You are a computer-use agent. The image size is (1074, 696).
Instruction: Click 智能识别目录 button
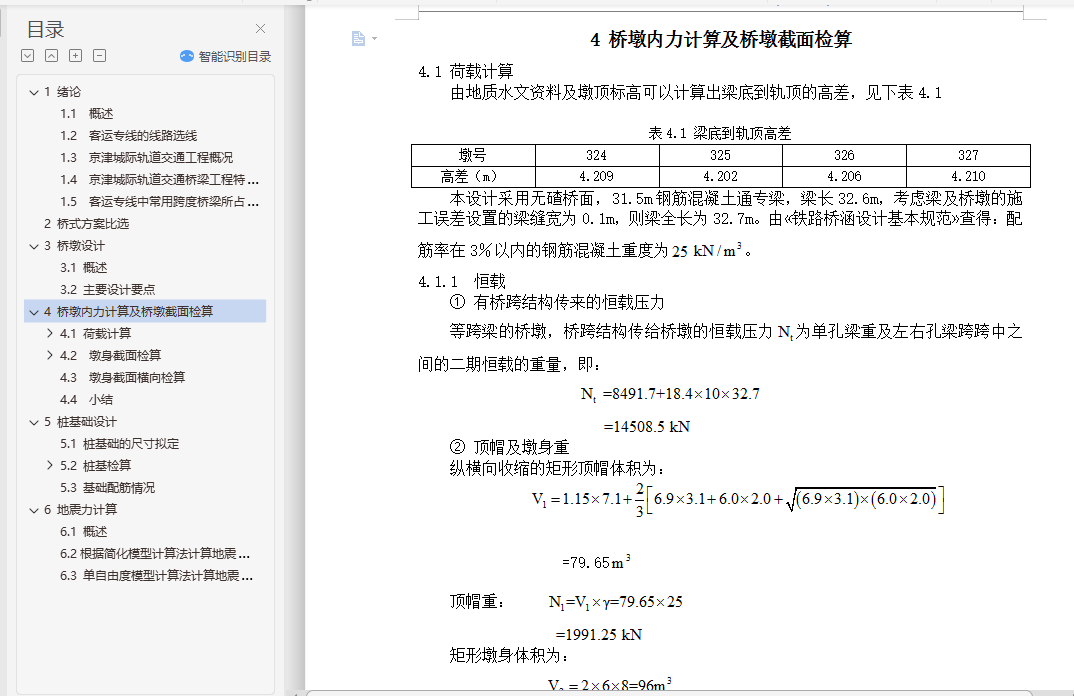225,57
